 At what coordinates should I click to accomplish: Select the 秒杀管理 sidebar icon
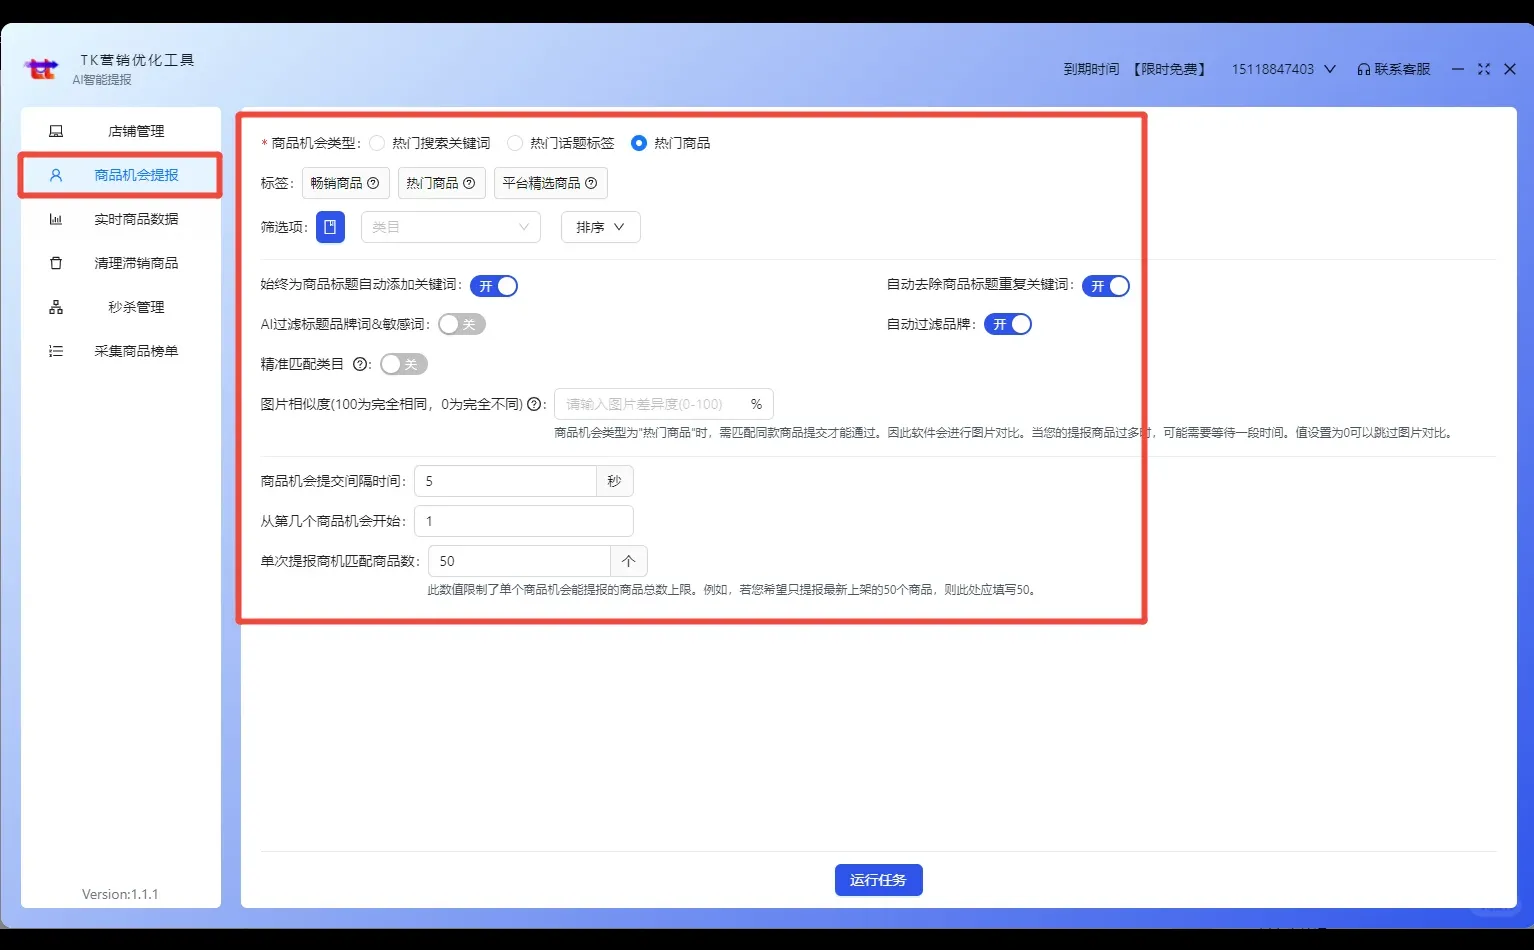click(x=56, y=307)
